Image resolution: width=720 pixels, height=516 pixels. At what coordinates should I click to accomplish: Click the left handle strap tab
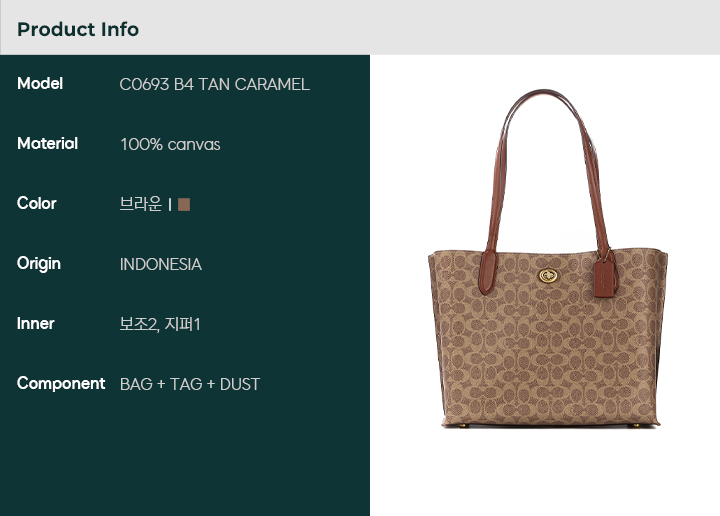(488, 272)
